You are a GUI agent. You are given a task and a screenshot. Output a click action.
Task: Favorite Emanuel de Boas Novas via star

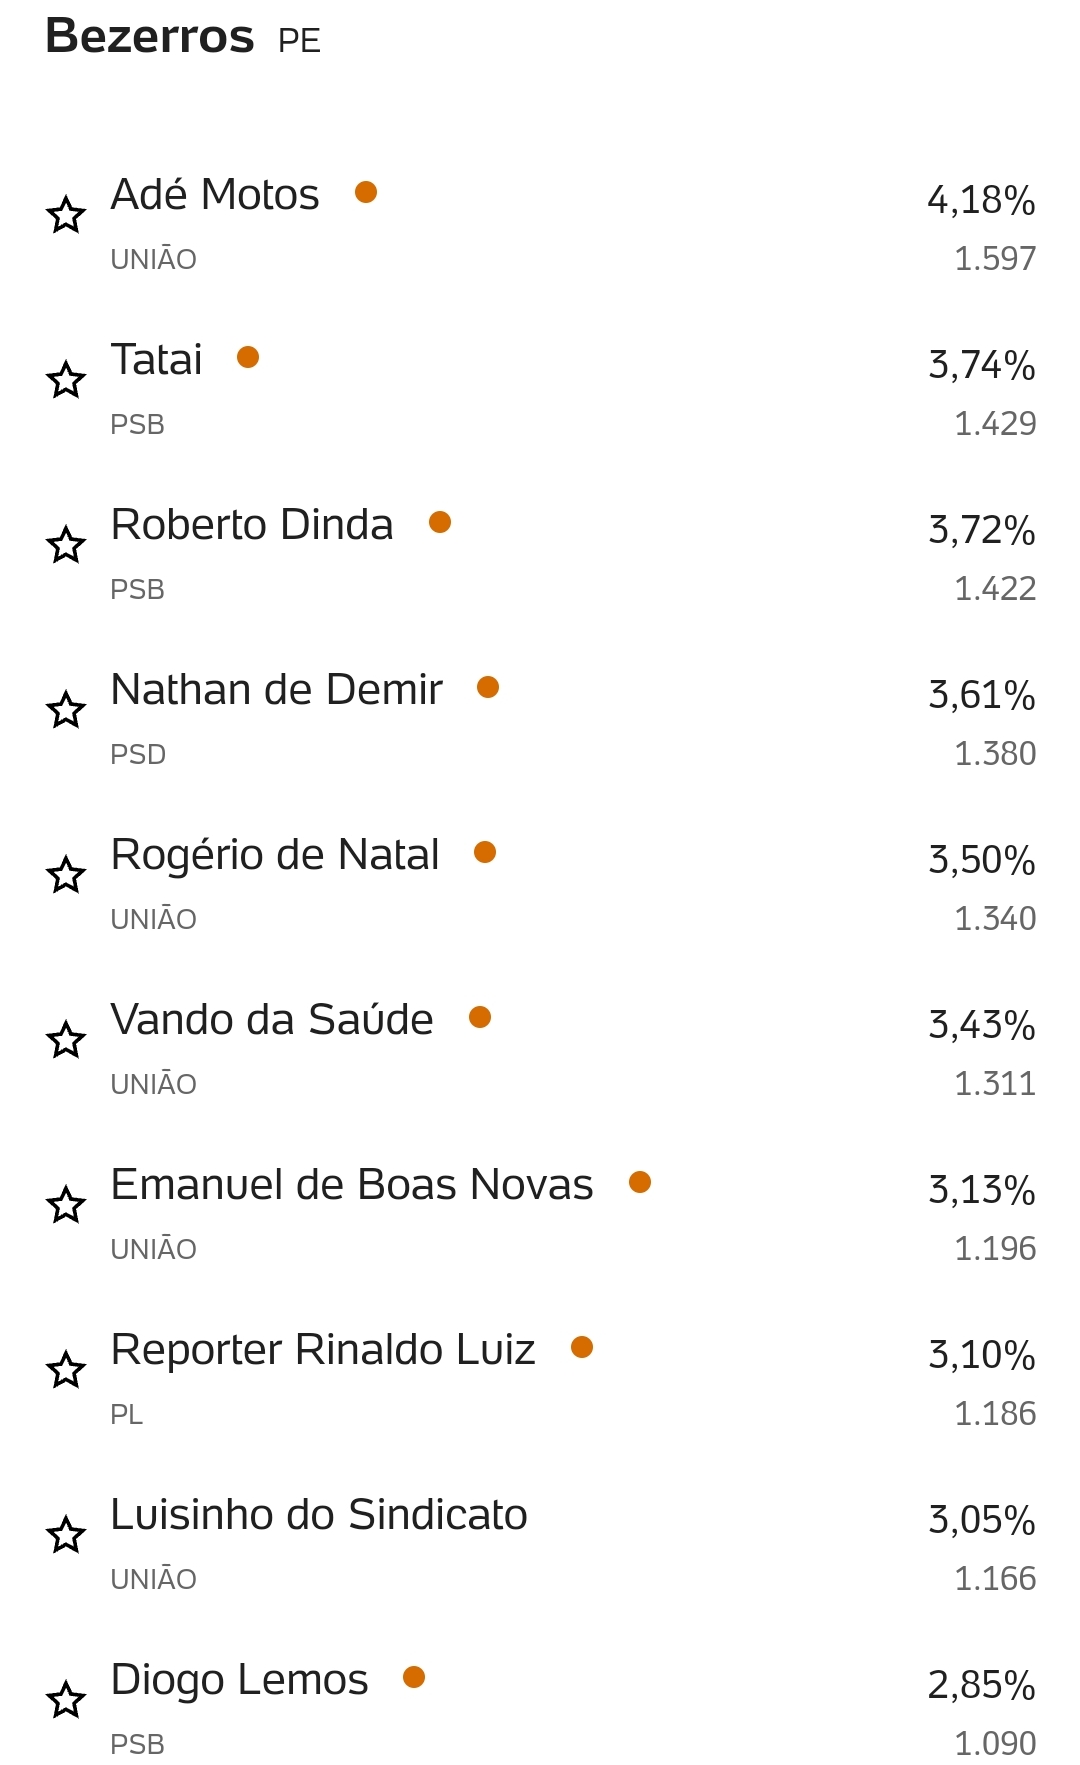[66, 1205]
